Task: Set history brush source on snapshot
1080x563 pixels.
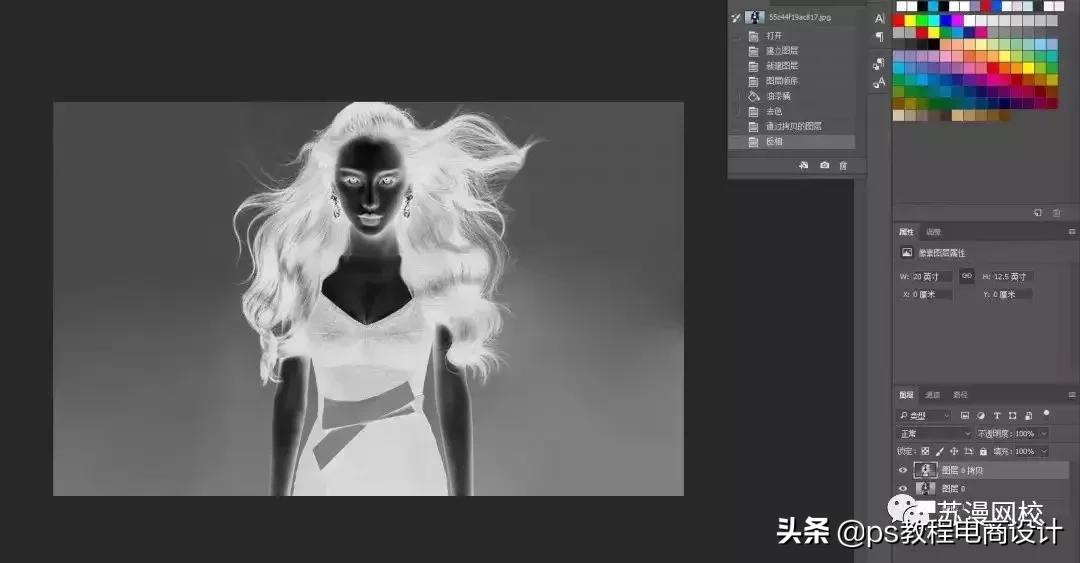Action: (736, 17)
